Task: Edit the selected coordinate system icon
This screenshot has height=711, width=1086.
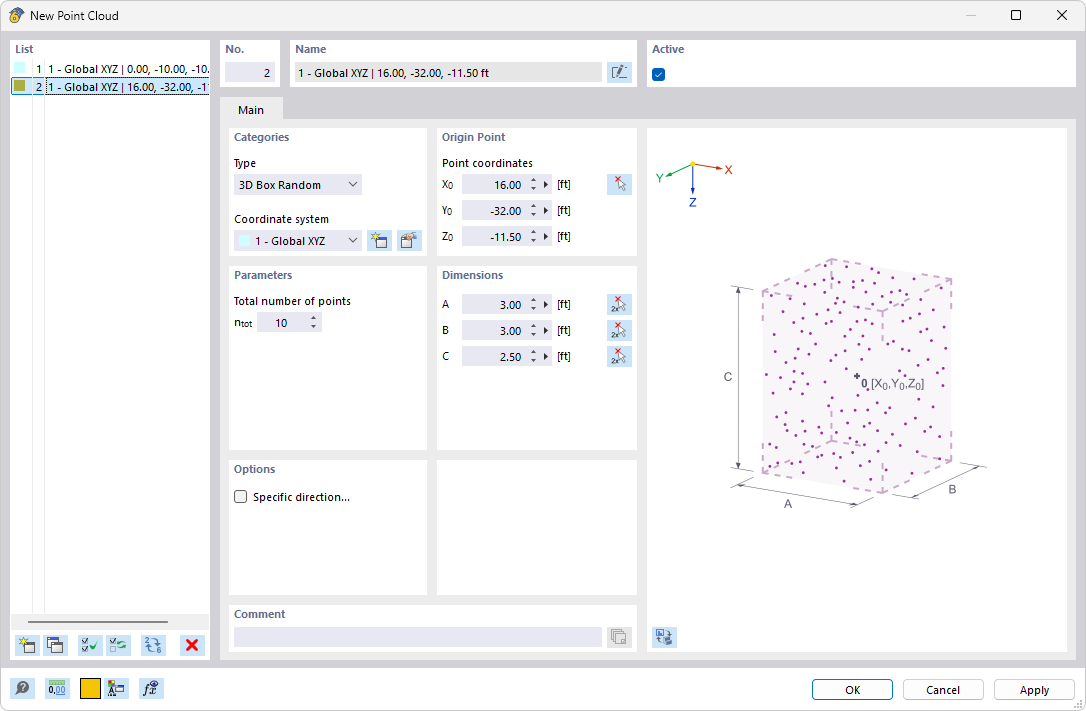Action: (x=409, y=241)
